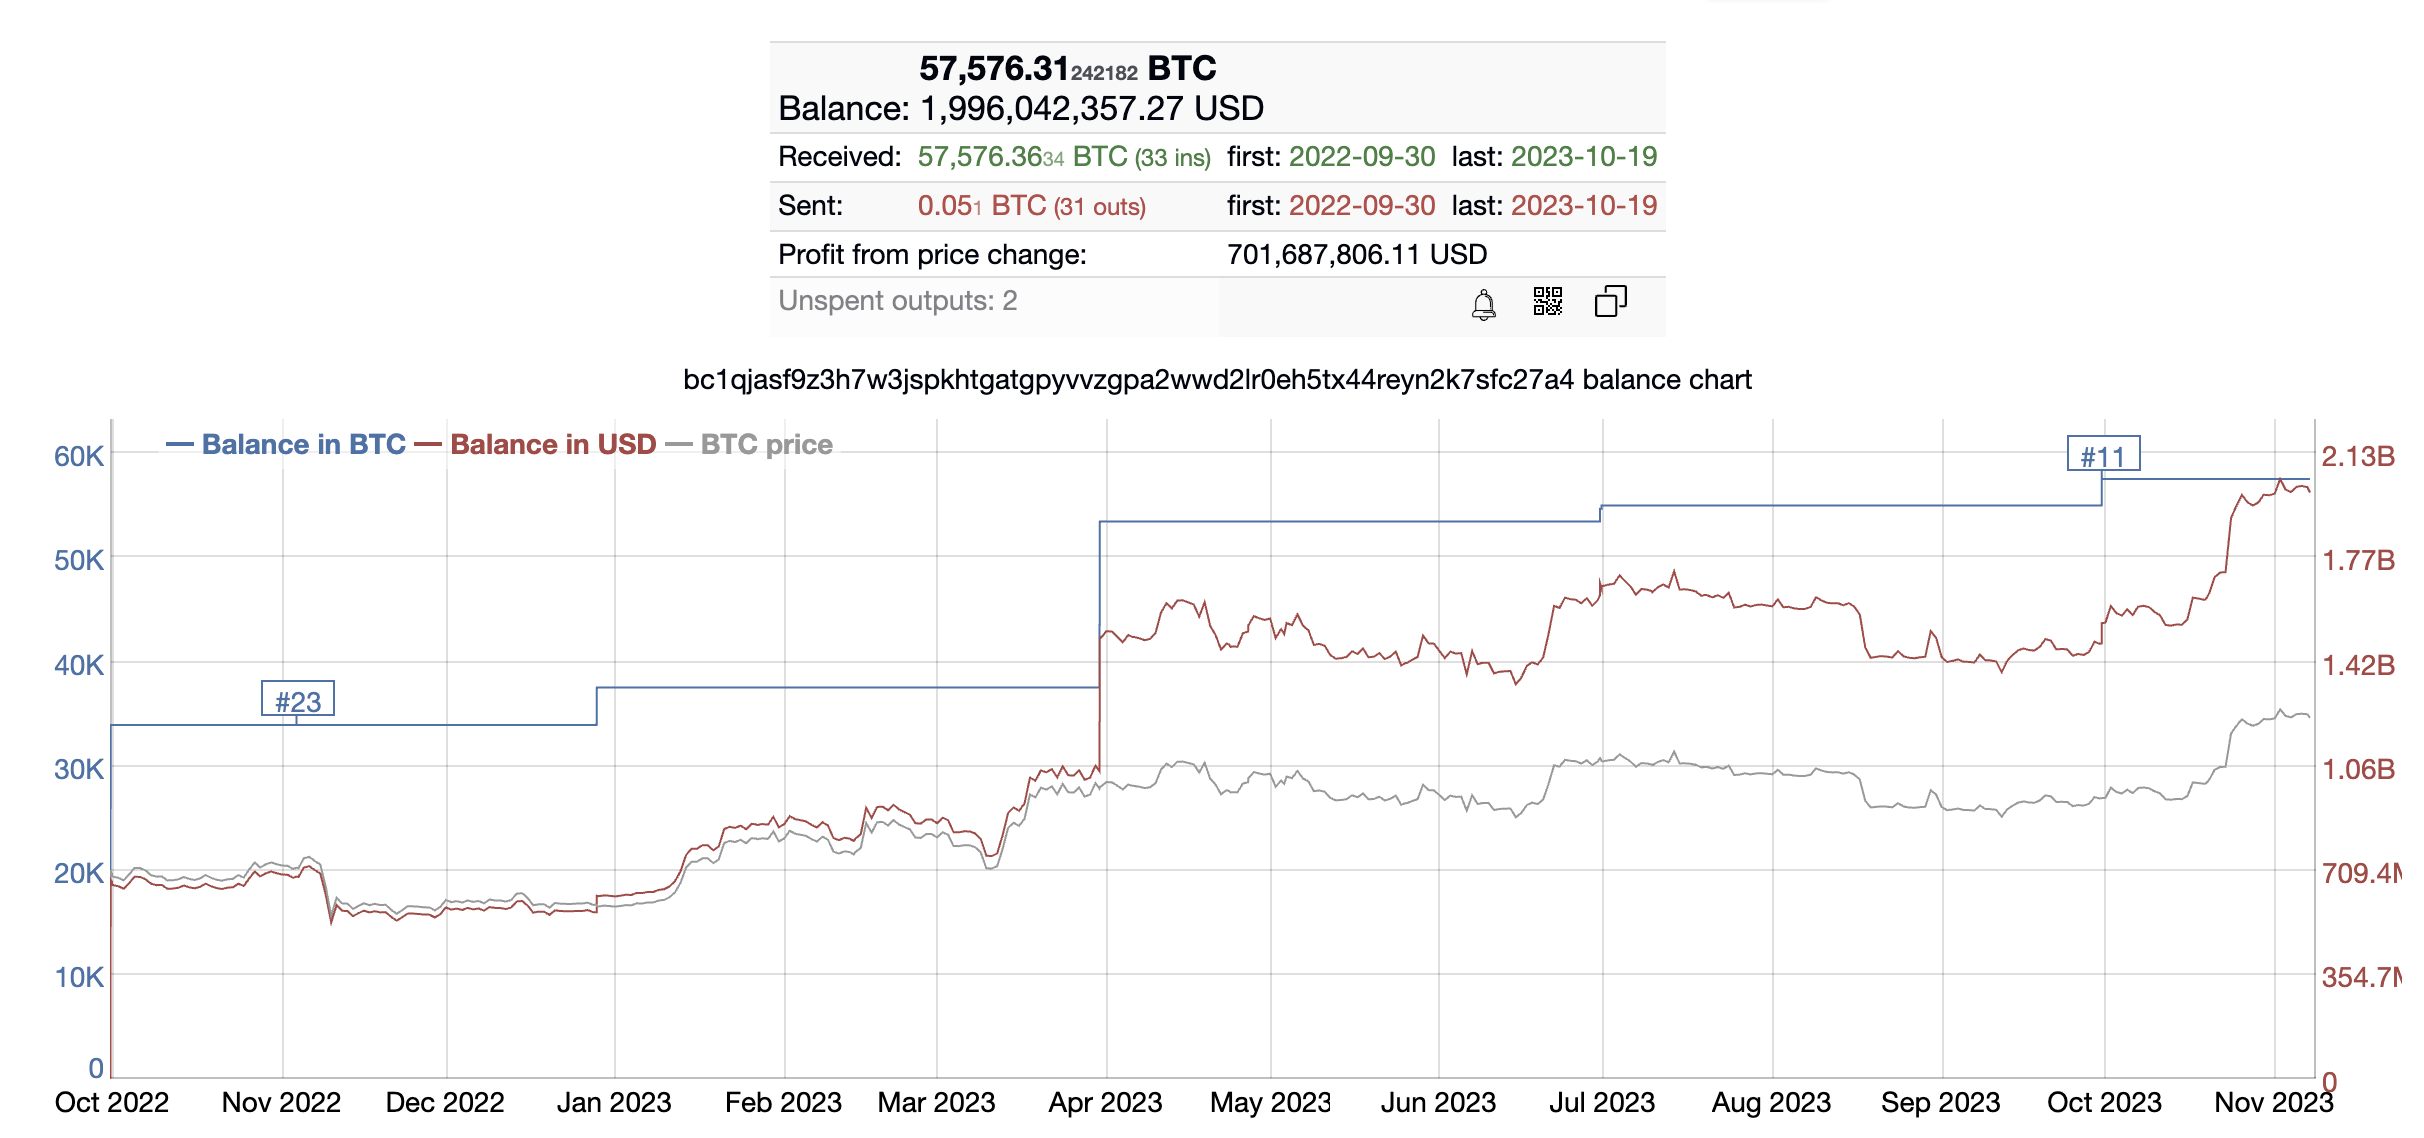This screenshot has width=2424, height=1138.
Task: Click the Apr 2023 axis label
Action: click(1105, 1102)
